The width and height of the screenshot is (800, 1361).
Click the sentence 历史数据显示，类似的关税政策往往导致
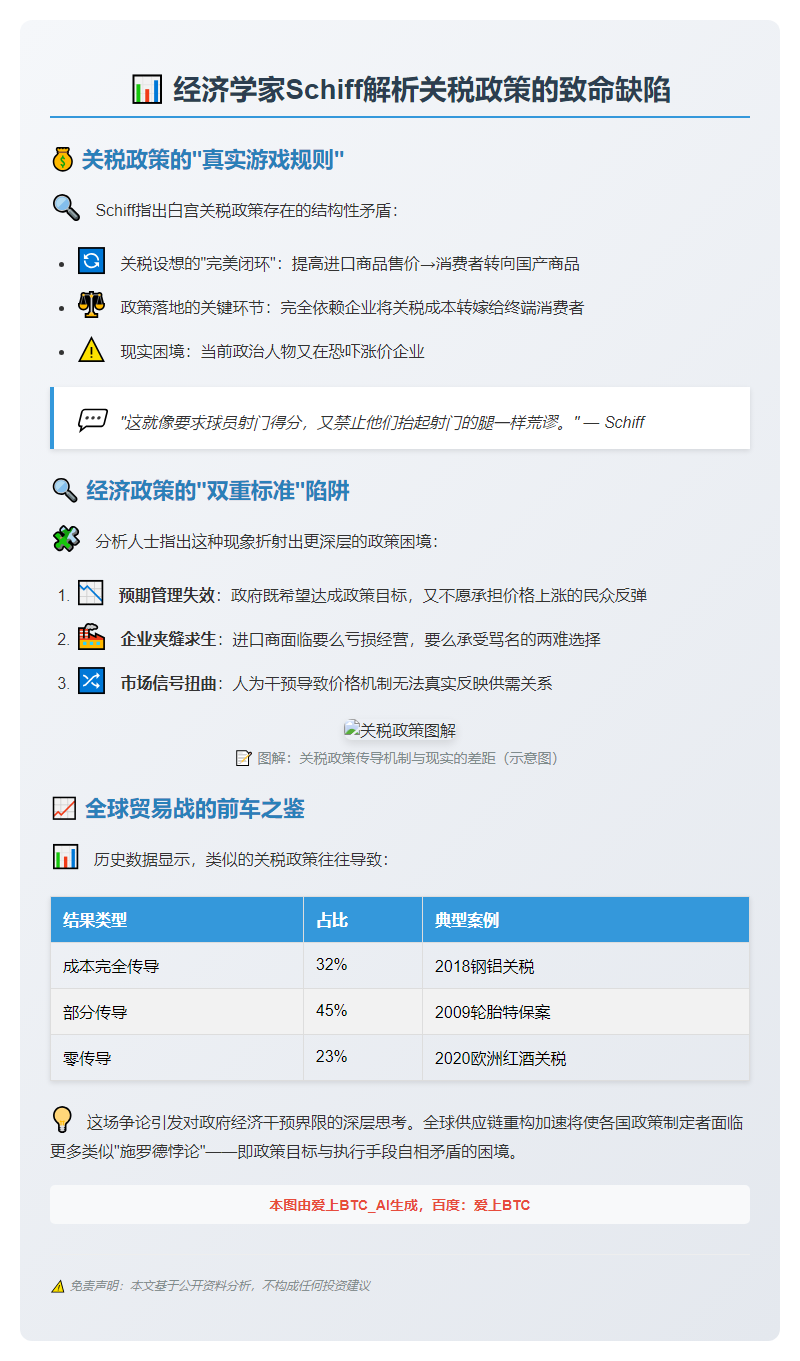point(241,858)
